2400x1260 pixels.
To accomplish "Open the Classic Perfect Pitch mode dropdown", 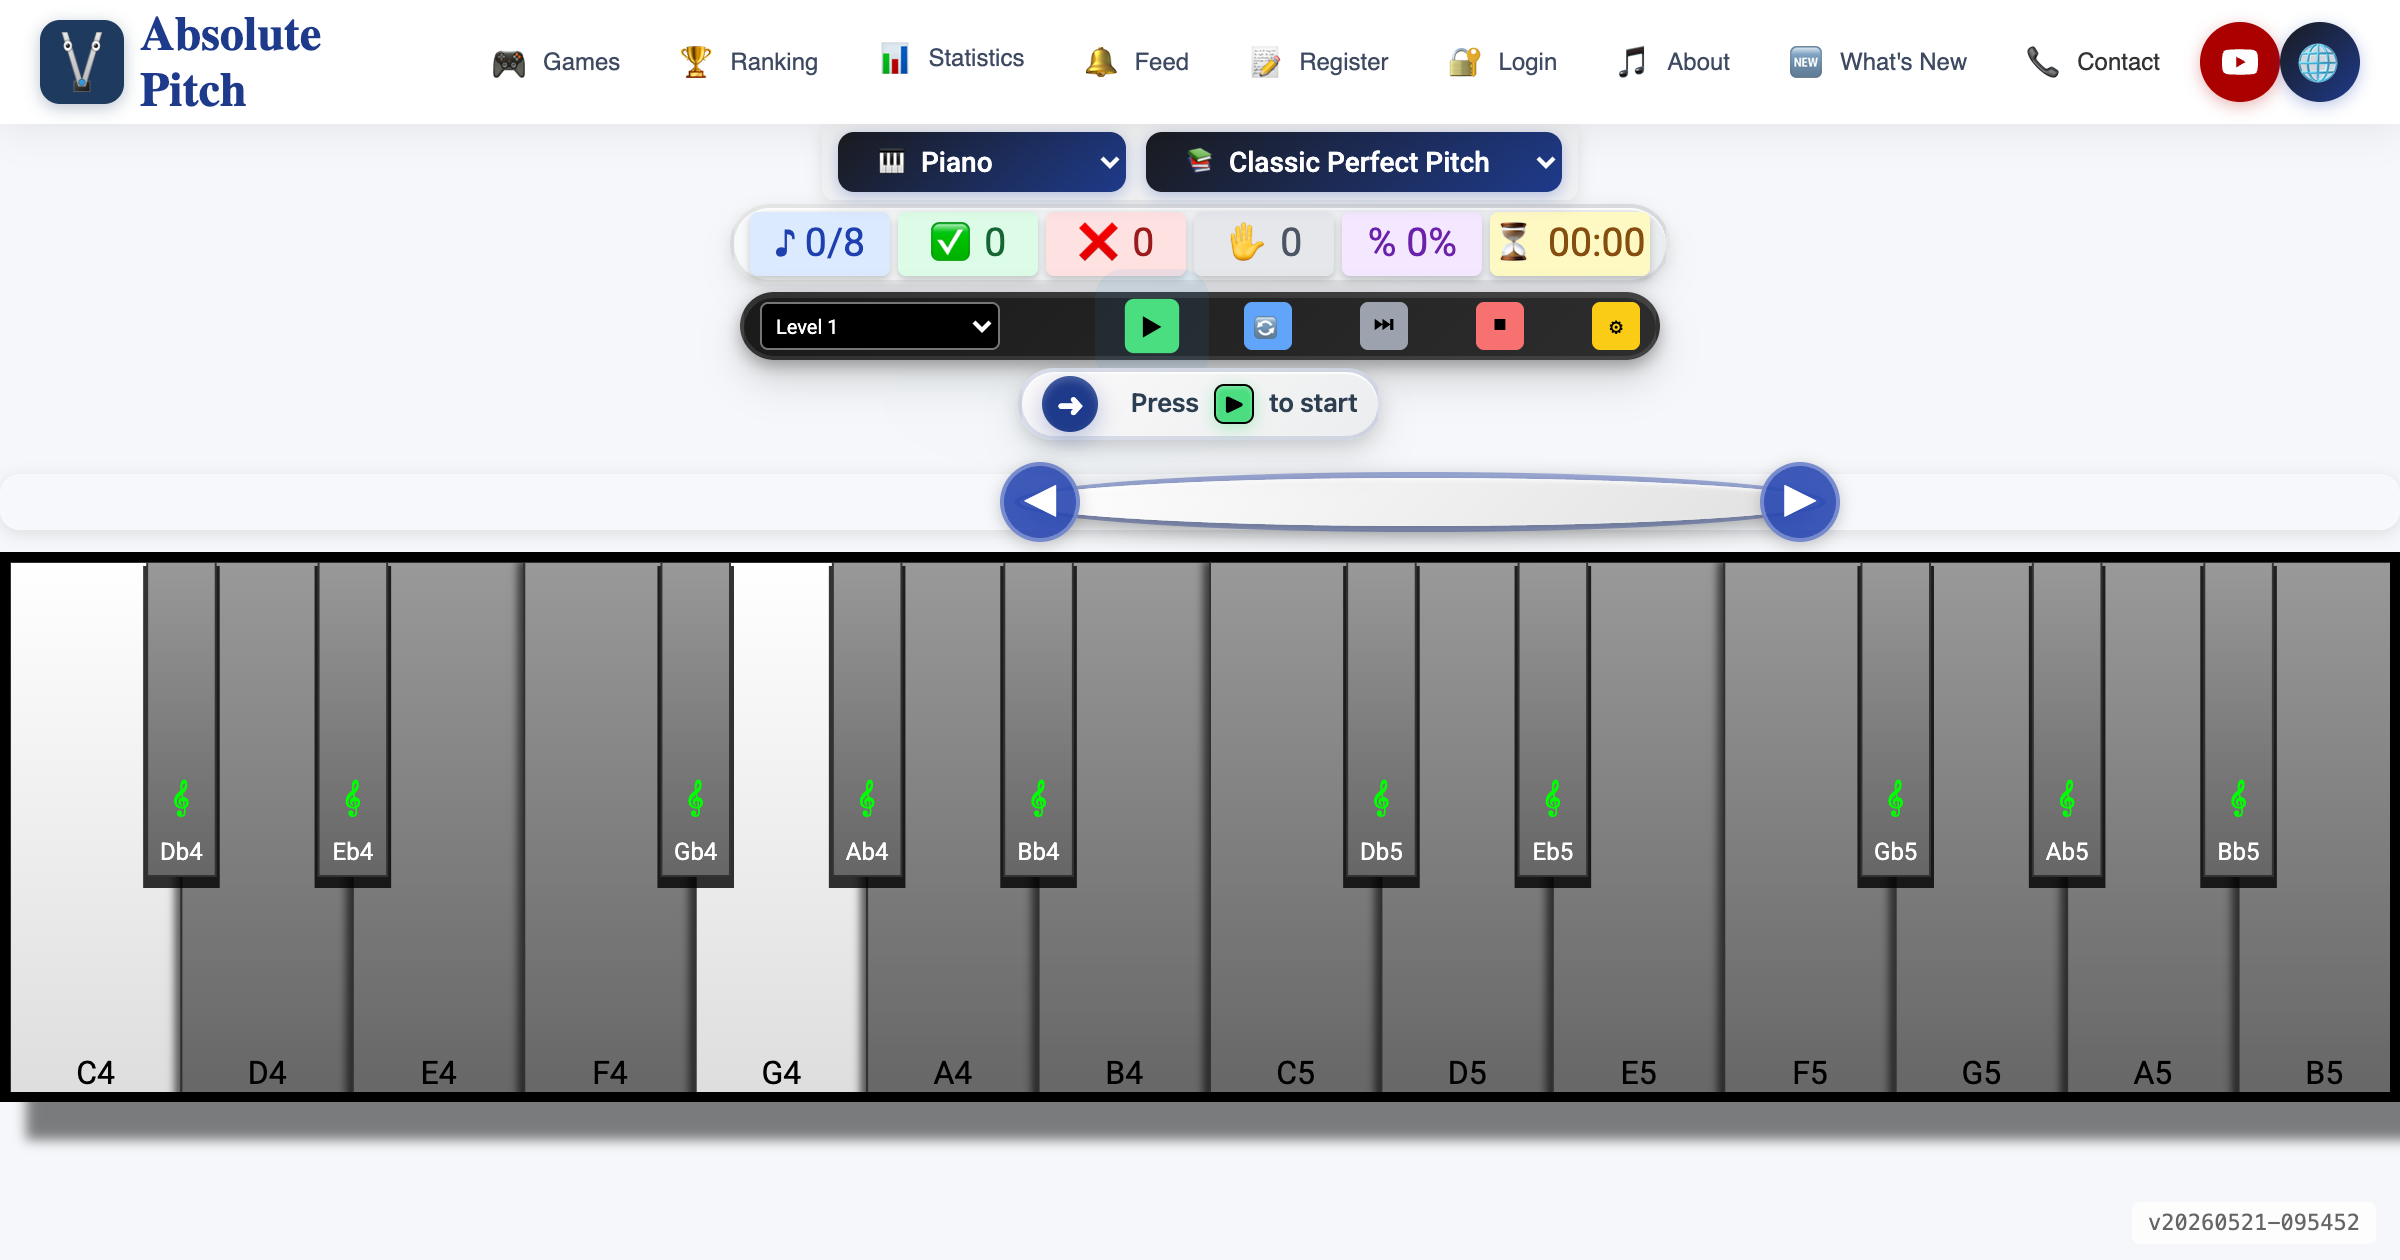I will click(1353, 162).
